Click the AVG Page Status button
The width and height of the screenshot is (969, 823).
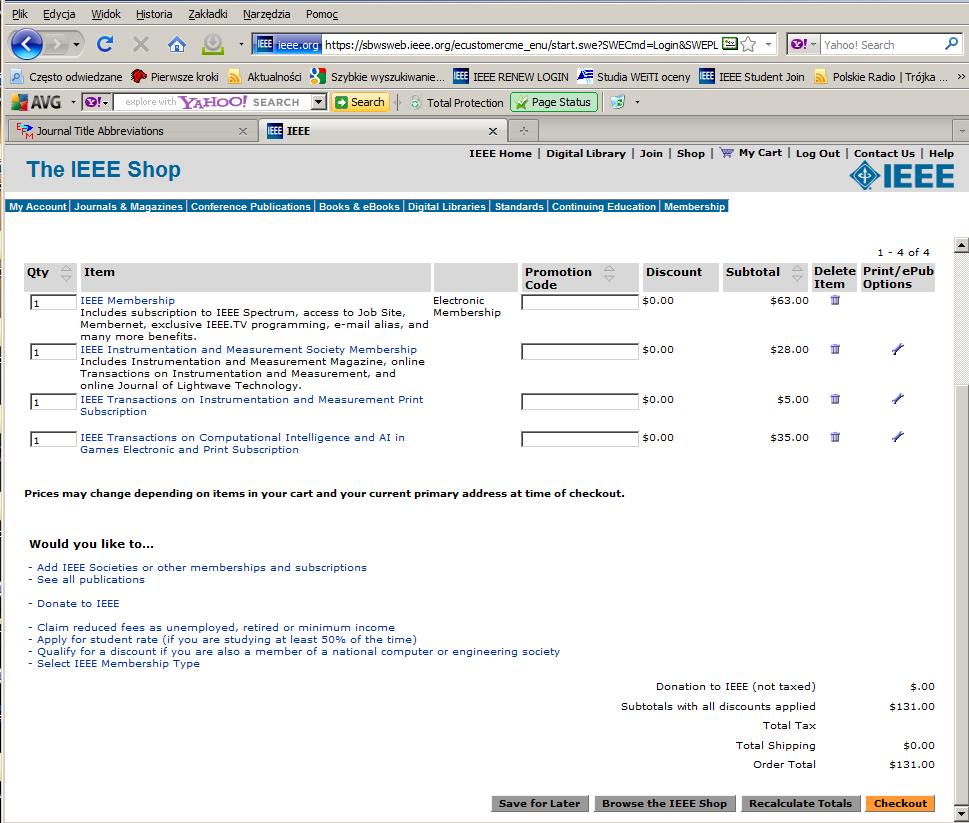(x=554, y=102)
